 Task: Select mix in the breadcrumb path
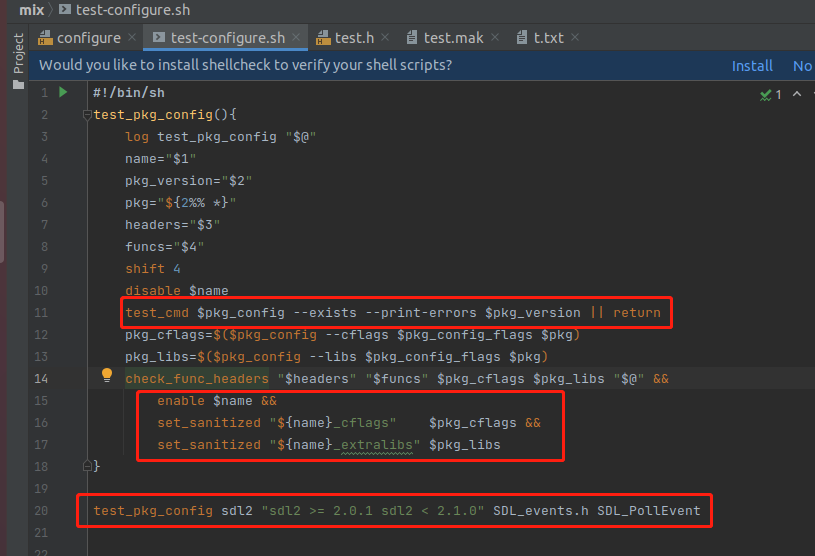point(31,10)
